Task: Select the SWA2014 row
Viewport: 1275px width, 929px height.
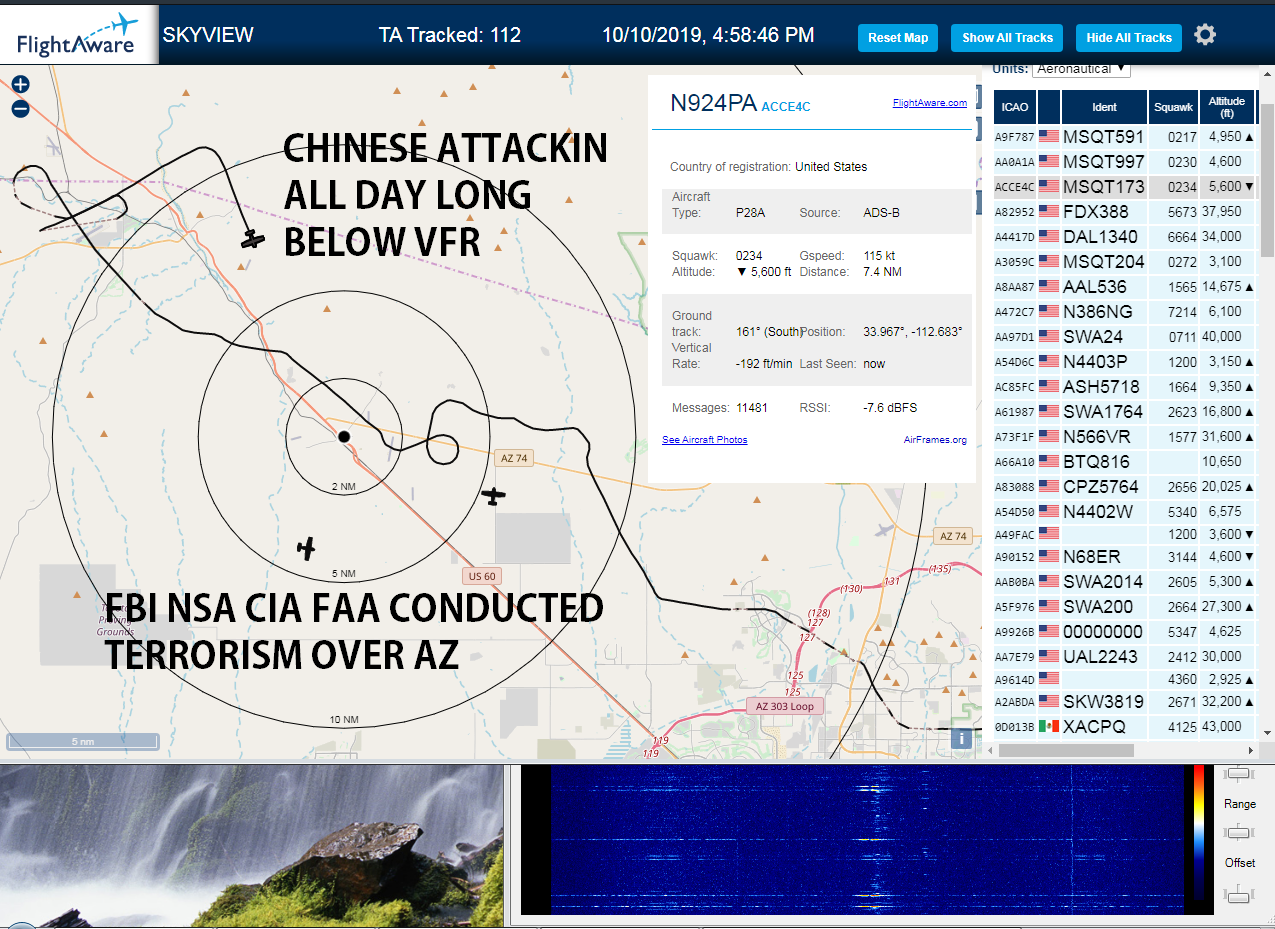Action: click(x=1124, y=581)
